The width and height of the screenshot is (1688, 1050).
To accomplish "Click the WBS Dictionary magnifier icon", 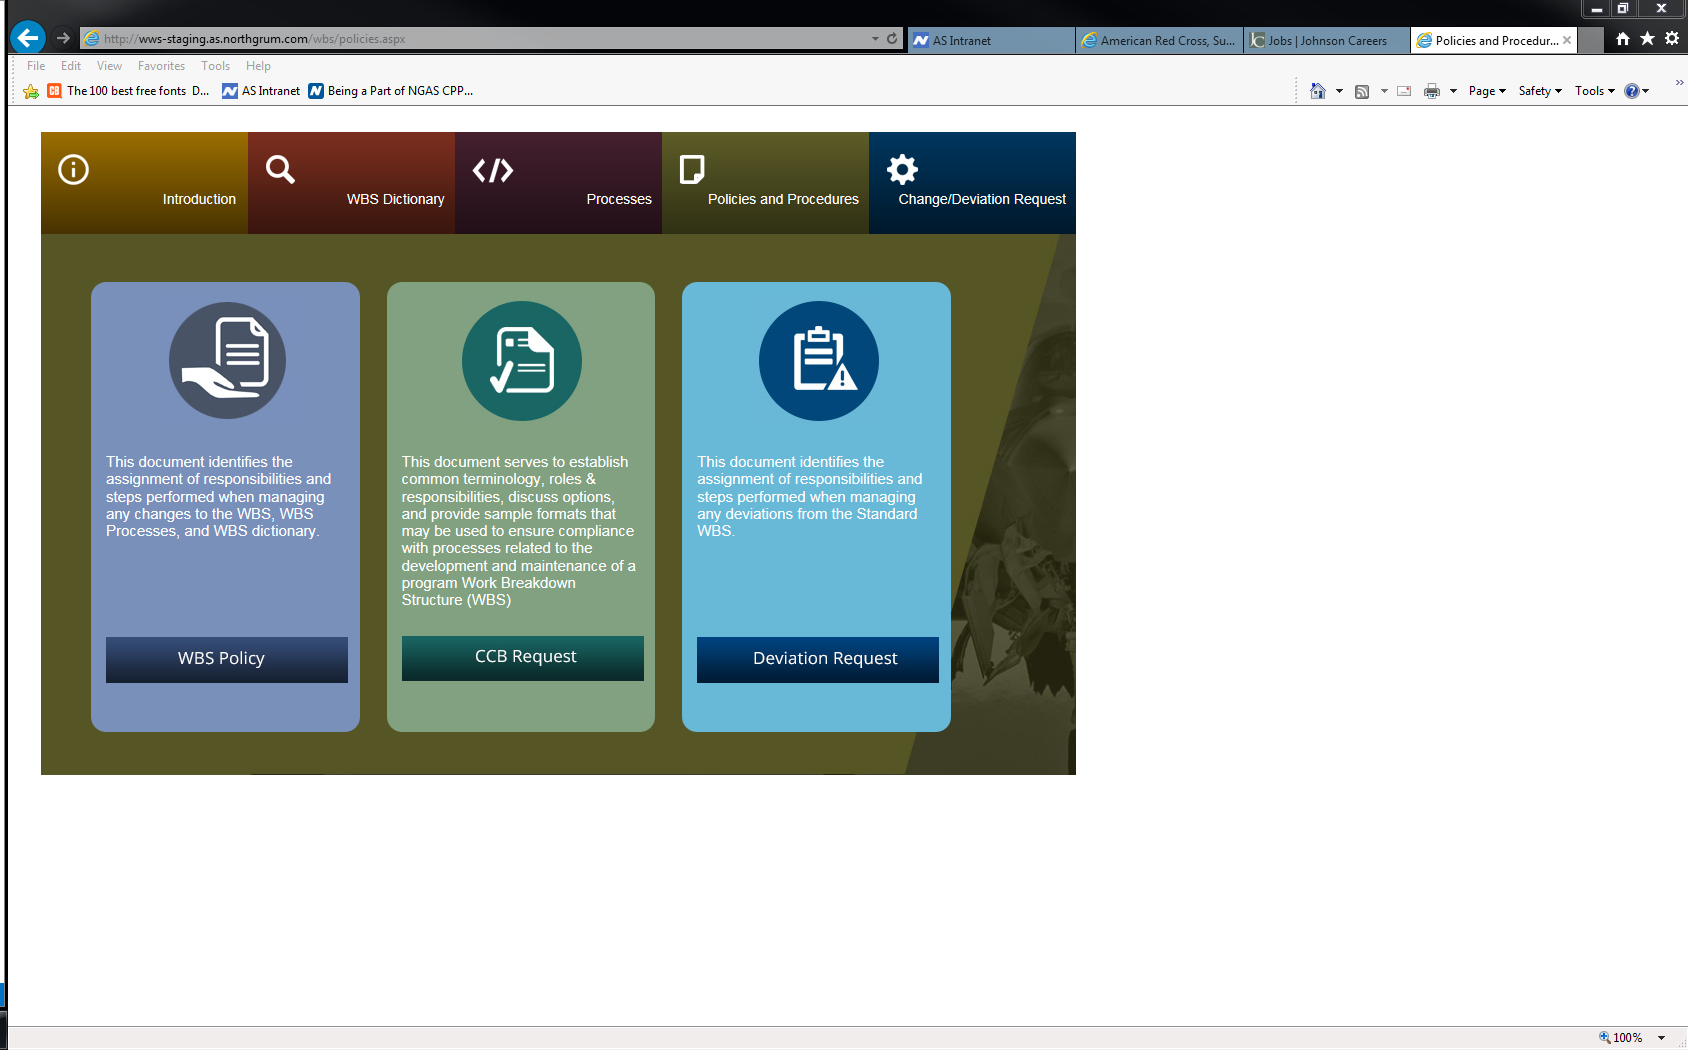I will click(280, 170).
